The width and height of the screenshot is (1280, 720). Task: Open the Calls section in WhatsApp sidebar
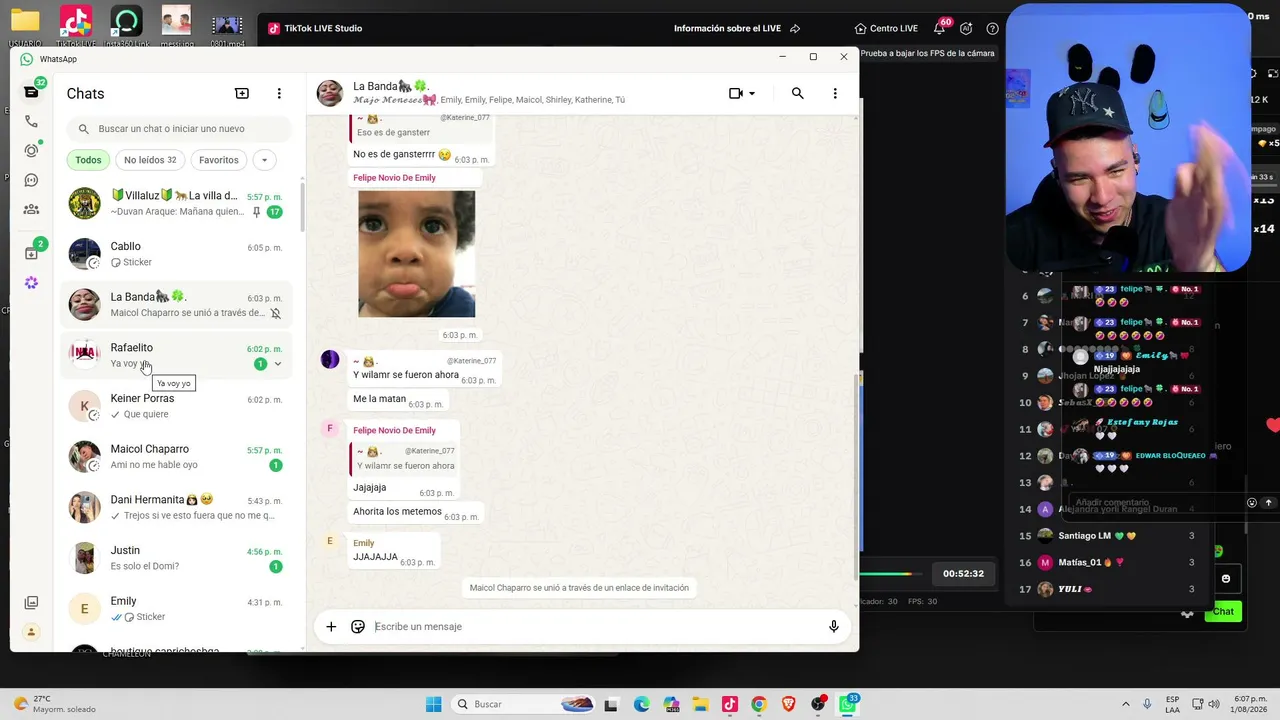(32, 121)
